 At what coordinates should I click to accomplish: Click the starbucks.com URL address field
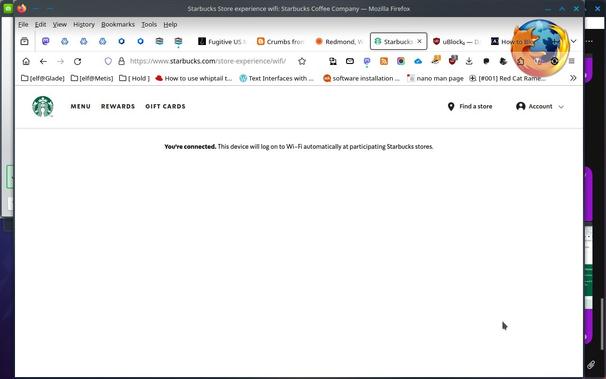[x=208, y=61]
